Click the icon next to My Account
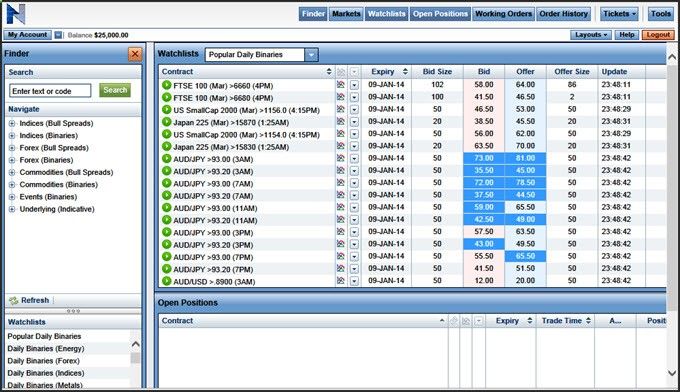The height and width of the screenshot is (392, 680). click(58, 35)
